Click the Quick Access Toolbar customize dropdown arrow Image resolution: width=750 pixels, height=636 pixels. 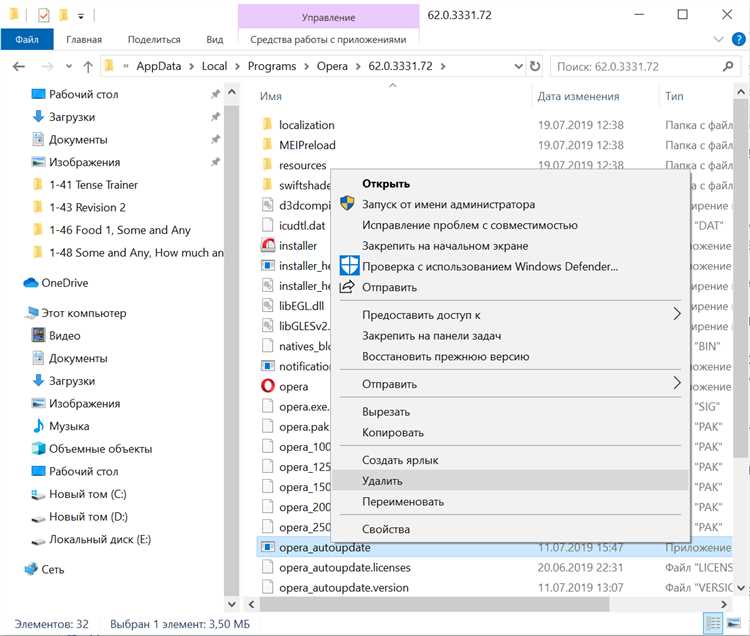[x=81, y=16]
